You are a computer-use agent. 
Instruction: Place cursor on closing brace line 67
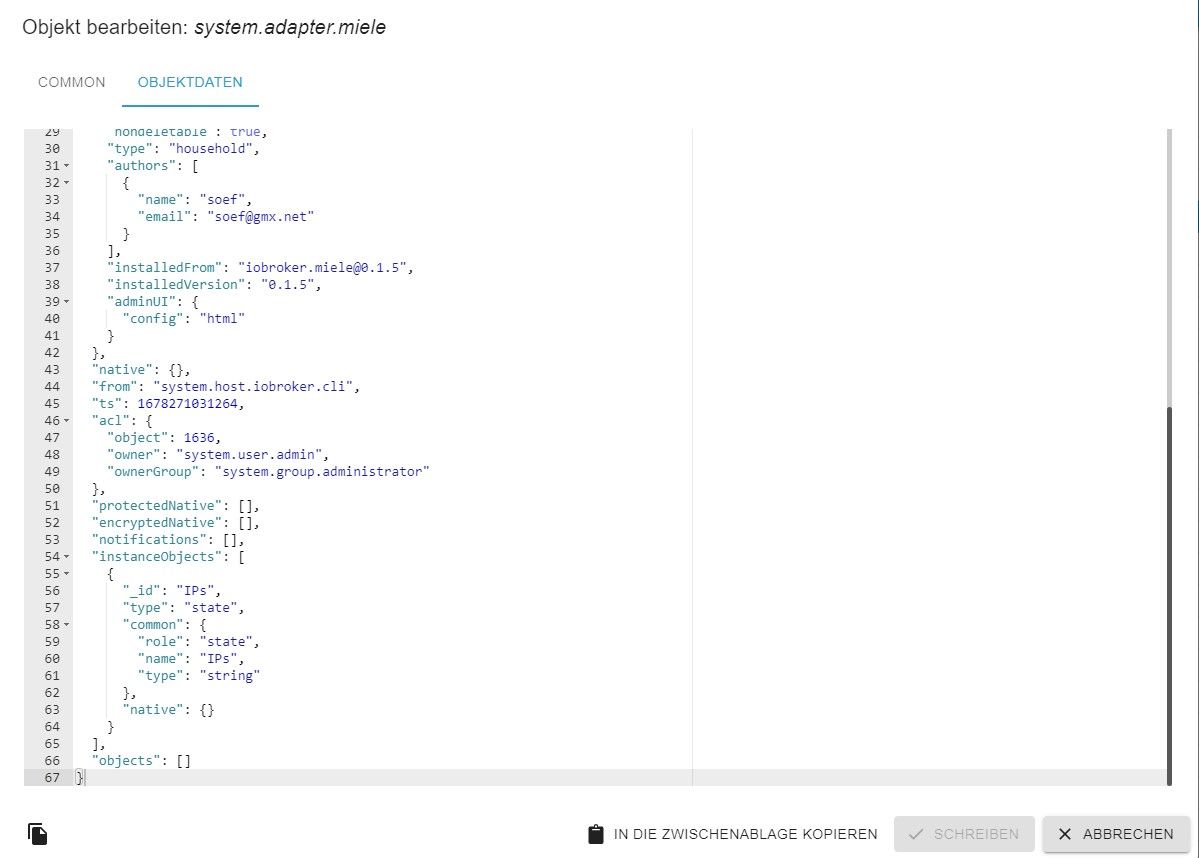tap(80, 778)
